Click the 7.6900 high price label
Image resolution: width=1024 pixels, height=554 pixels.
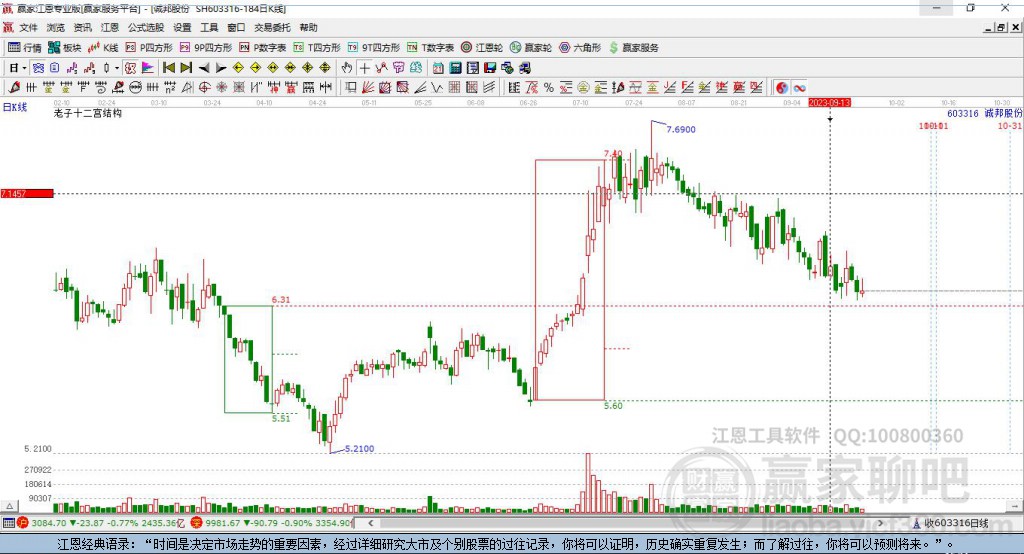tap(680, 129)
